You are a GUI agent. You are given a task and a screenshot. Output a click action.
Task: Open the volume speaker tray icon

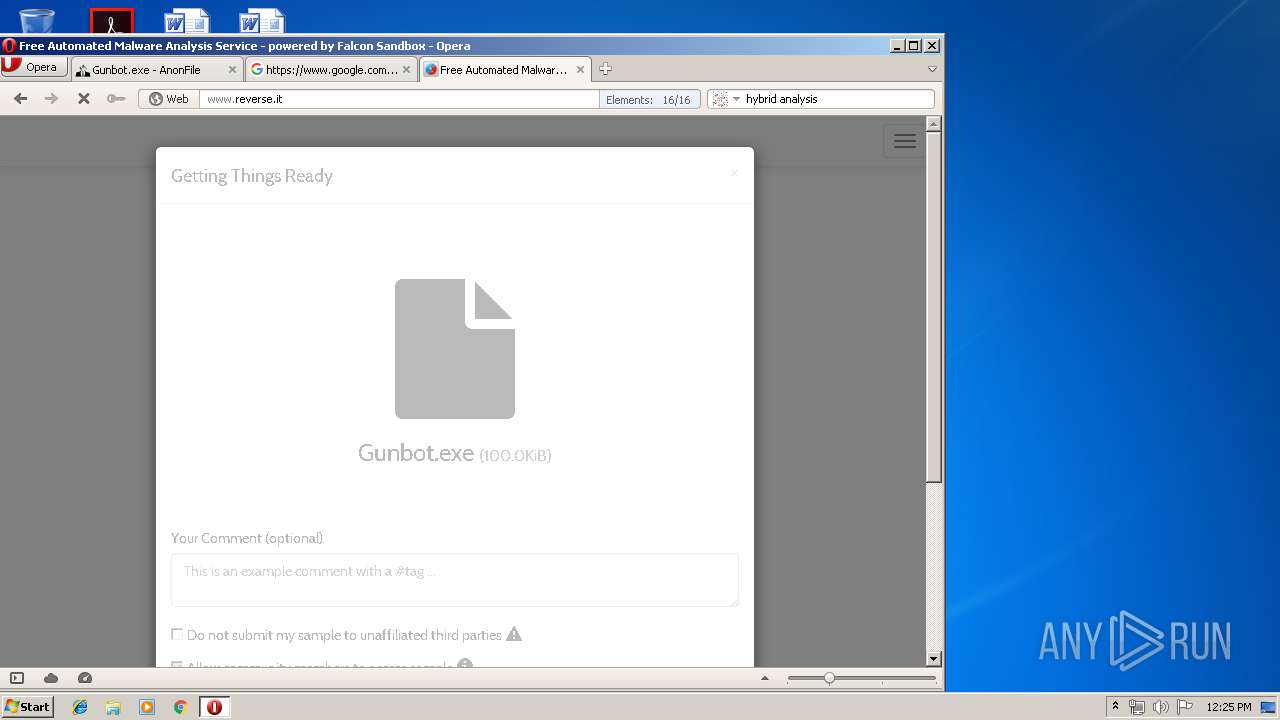pos(1160,707)
